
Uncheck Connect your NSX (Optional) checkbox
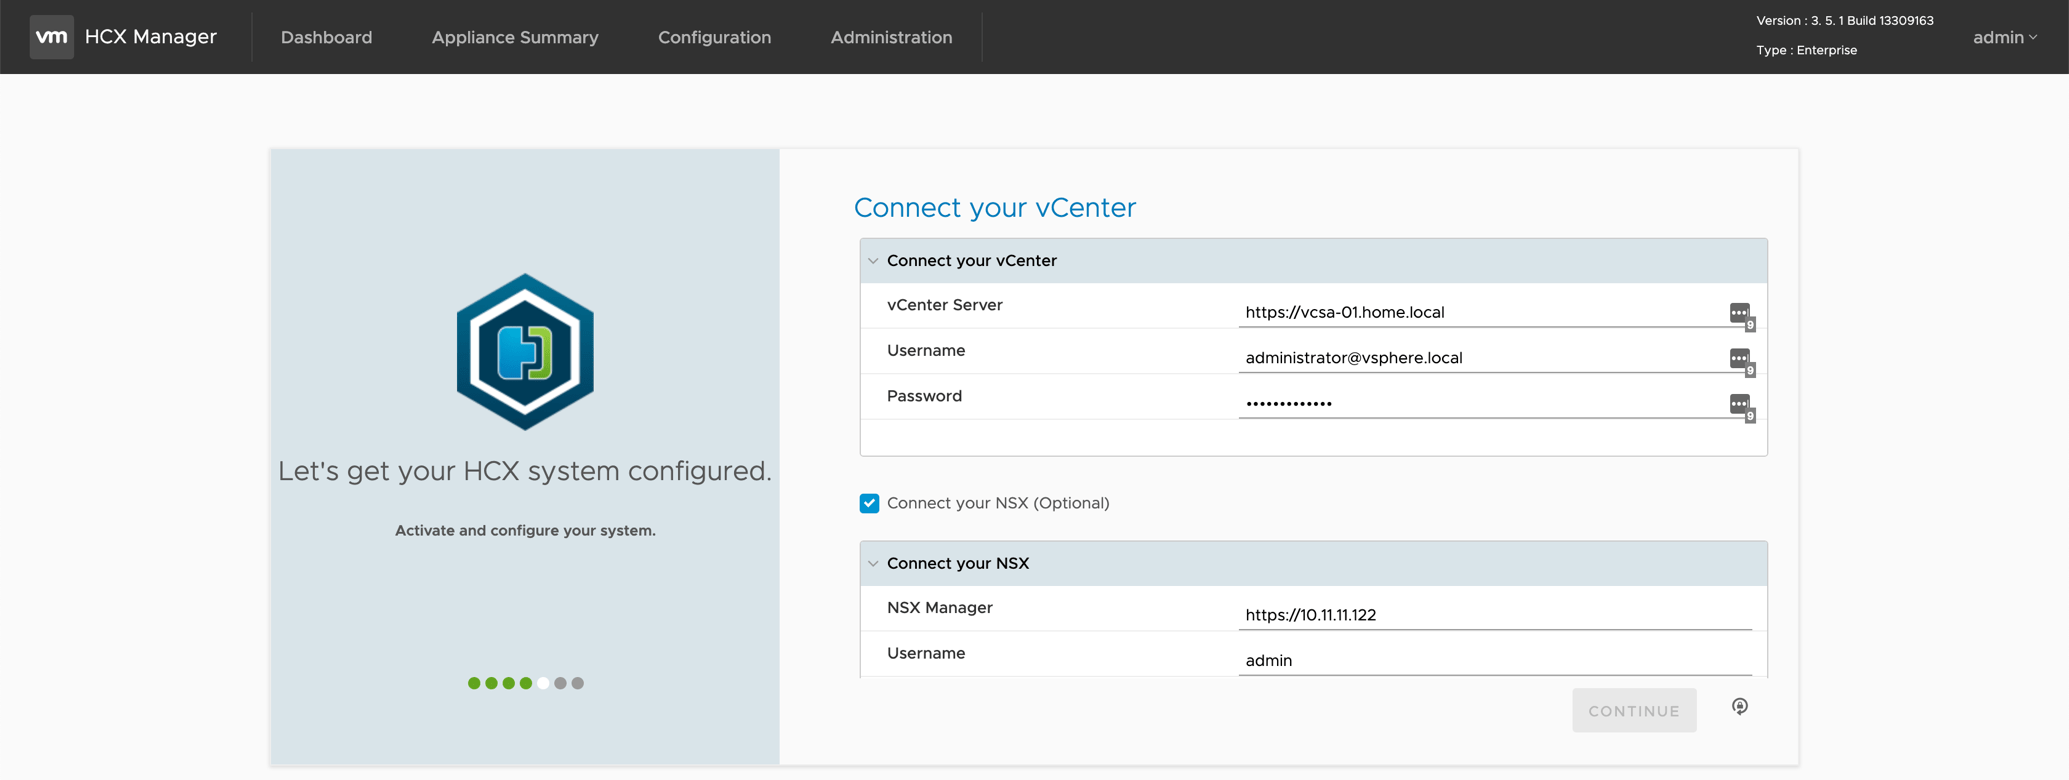pyautogui.click(x=869, y=503)
